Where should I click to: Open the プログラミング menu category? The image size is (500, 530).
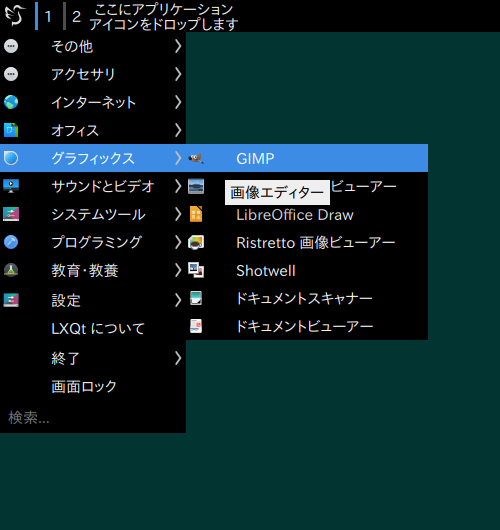coord(93,242)
